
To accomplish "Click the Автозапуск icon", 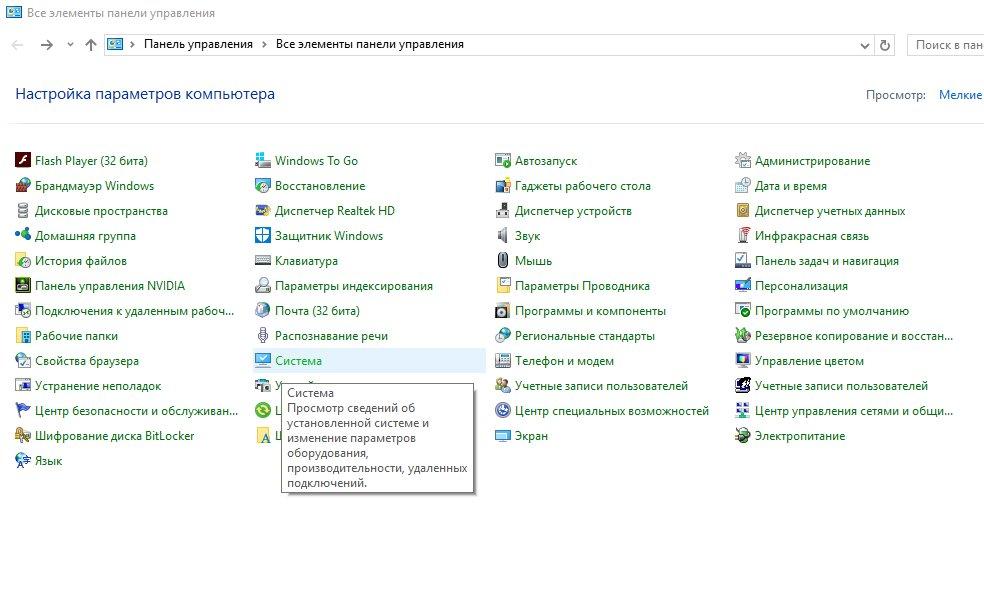I will tap(503, 160).
